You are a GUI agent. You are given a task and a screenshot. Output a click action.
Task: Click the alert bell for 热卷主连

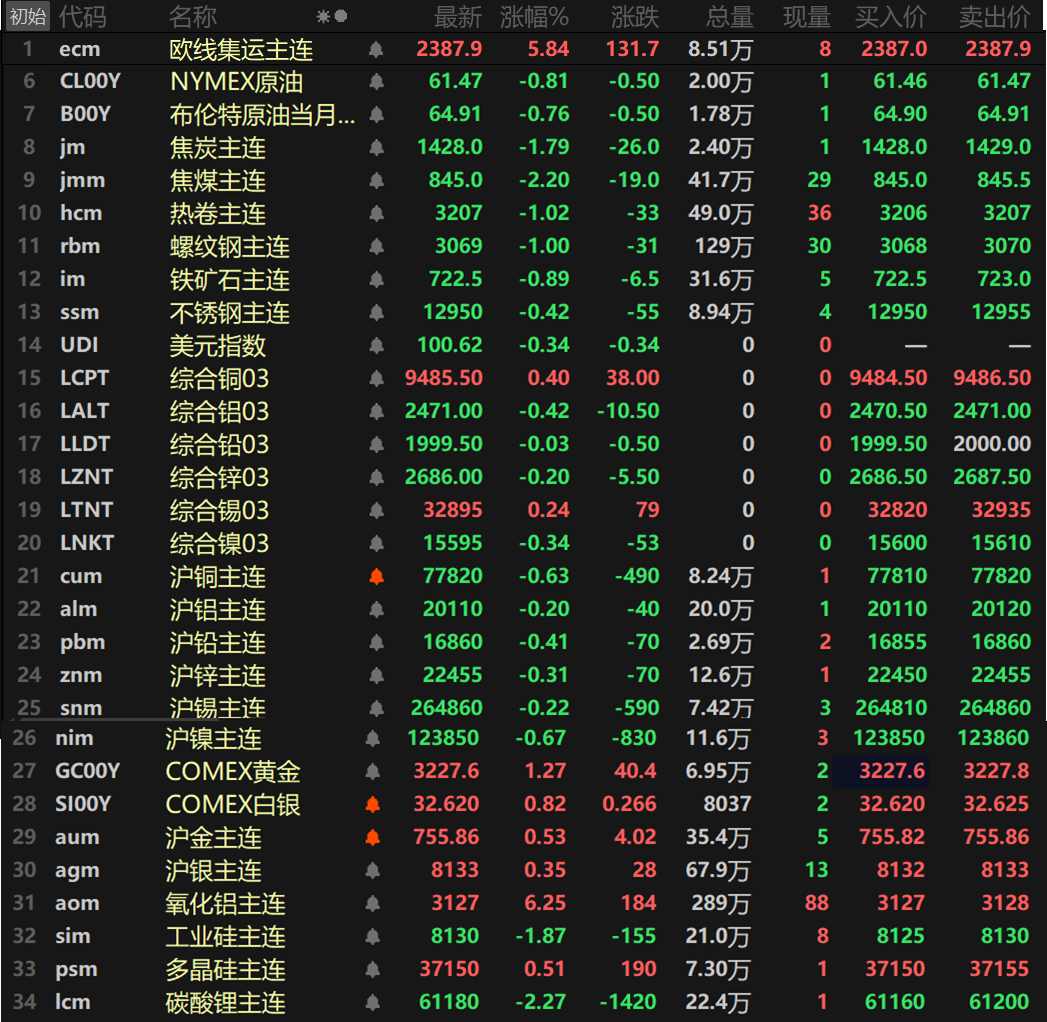(377, 214)
